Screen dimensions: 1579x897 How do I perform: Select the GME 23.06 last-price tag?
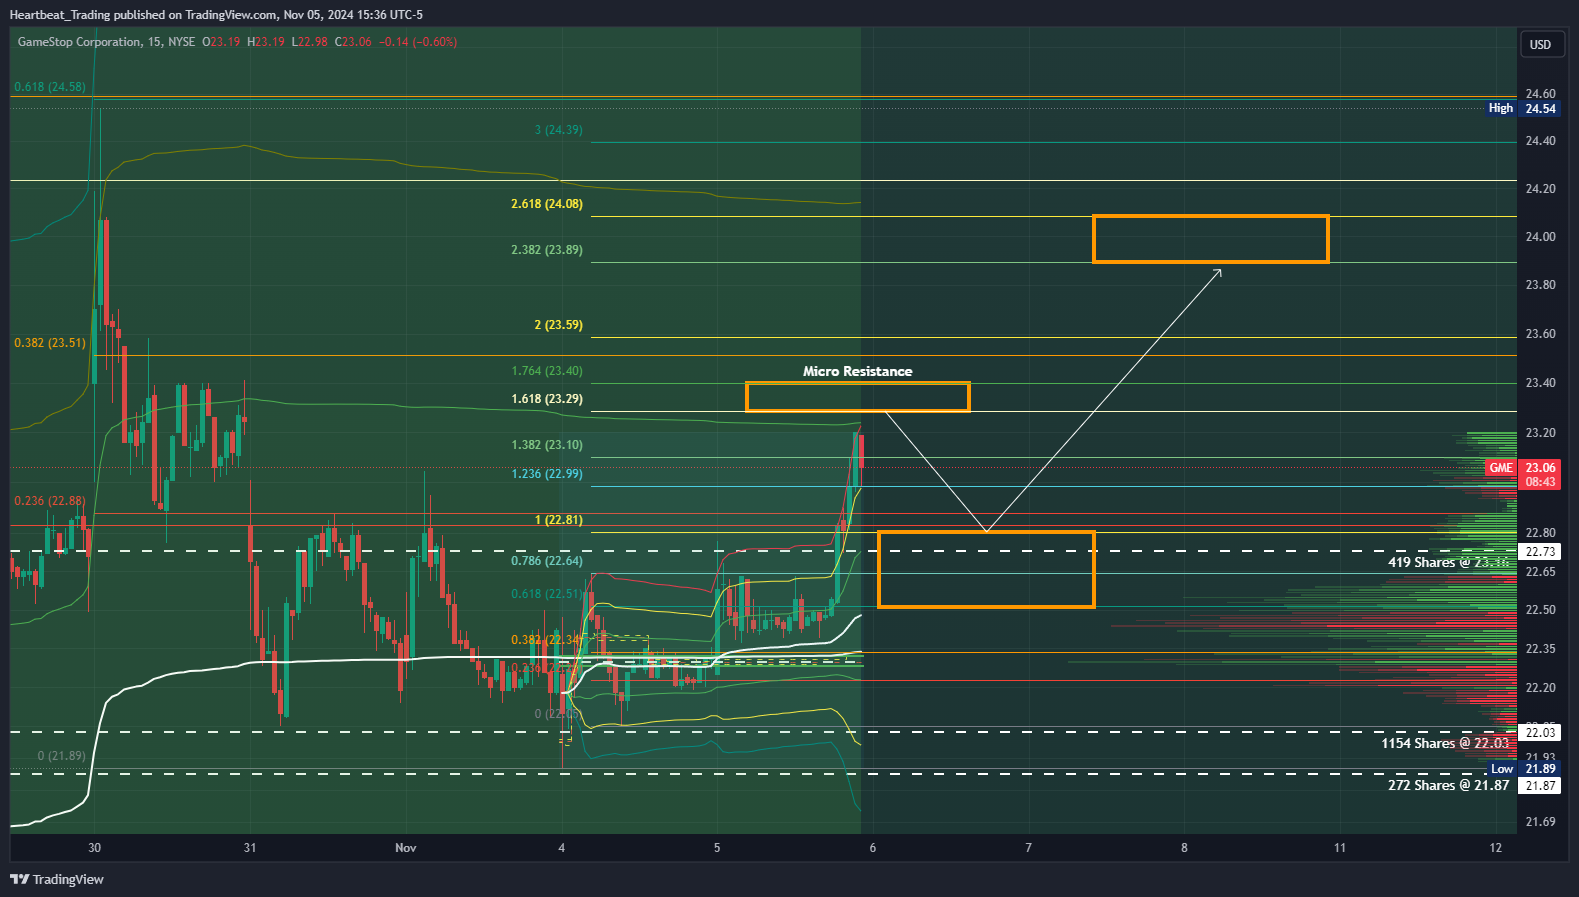1522,467
